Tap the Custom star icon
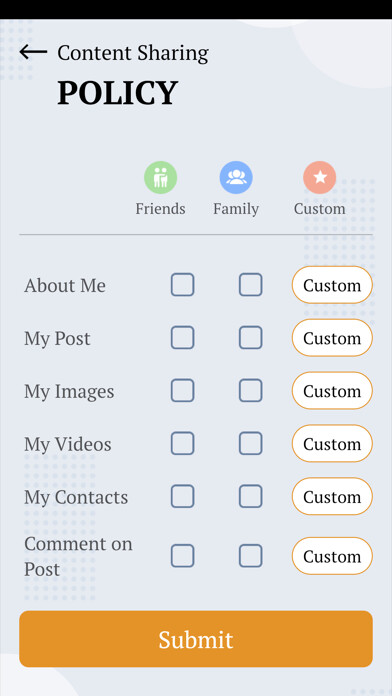The image size is (392, 696). coord(320,178)
